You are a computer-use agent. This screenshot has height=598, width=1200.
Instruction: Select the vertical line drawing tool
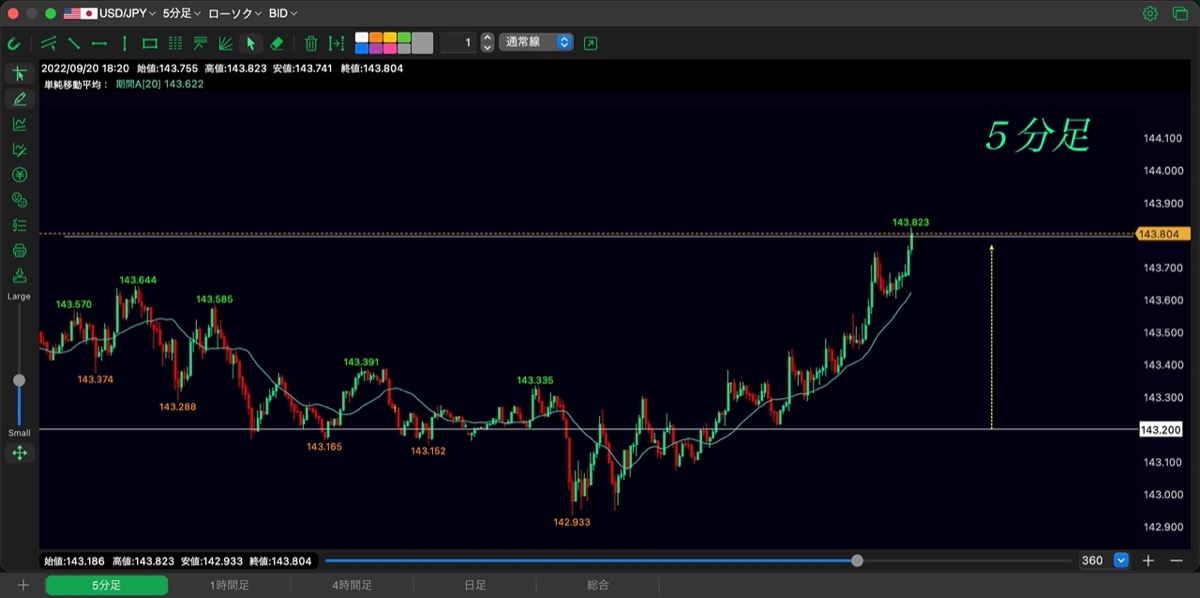124,43
